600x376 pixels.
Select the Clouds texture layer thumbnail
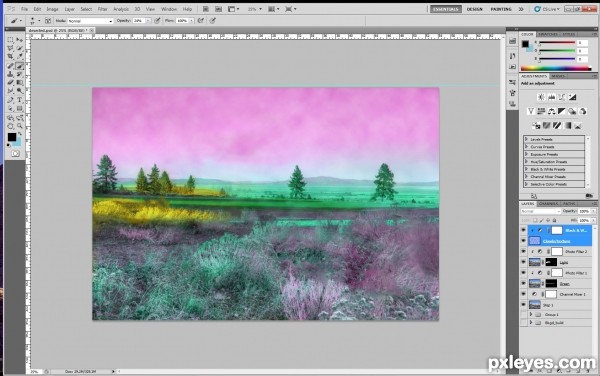pos(535,241)
